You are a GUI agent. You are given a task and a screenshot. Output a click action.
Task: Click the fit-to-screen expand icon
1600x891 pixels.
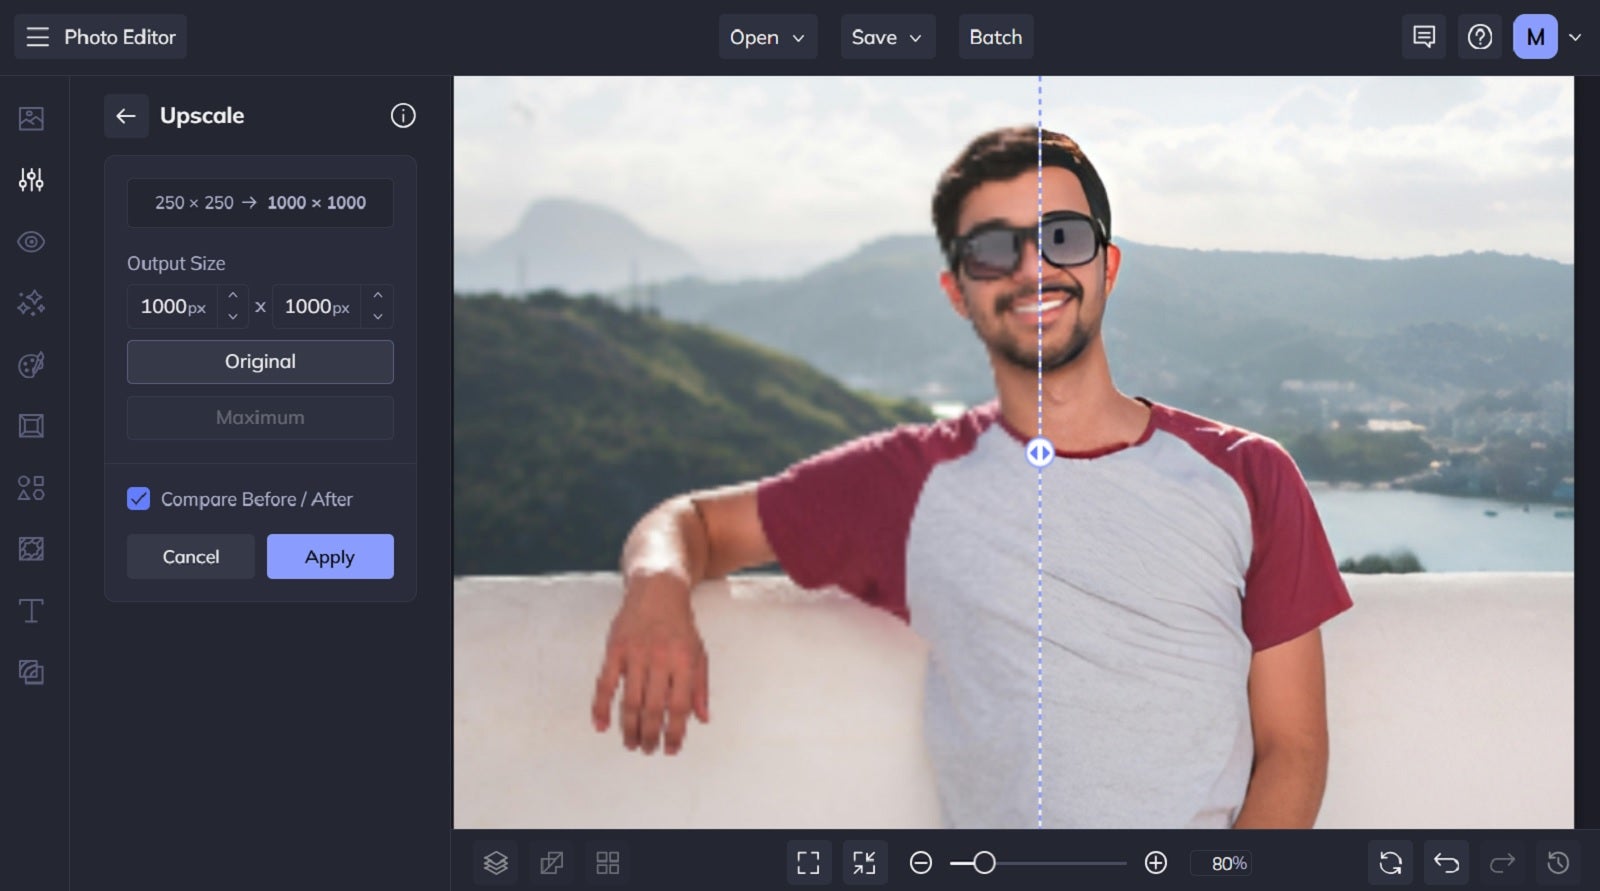click(809, 863)
